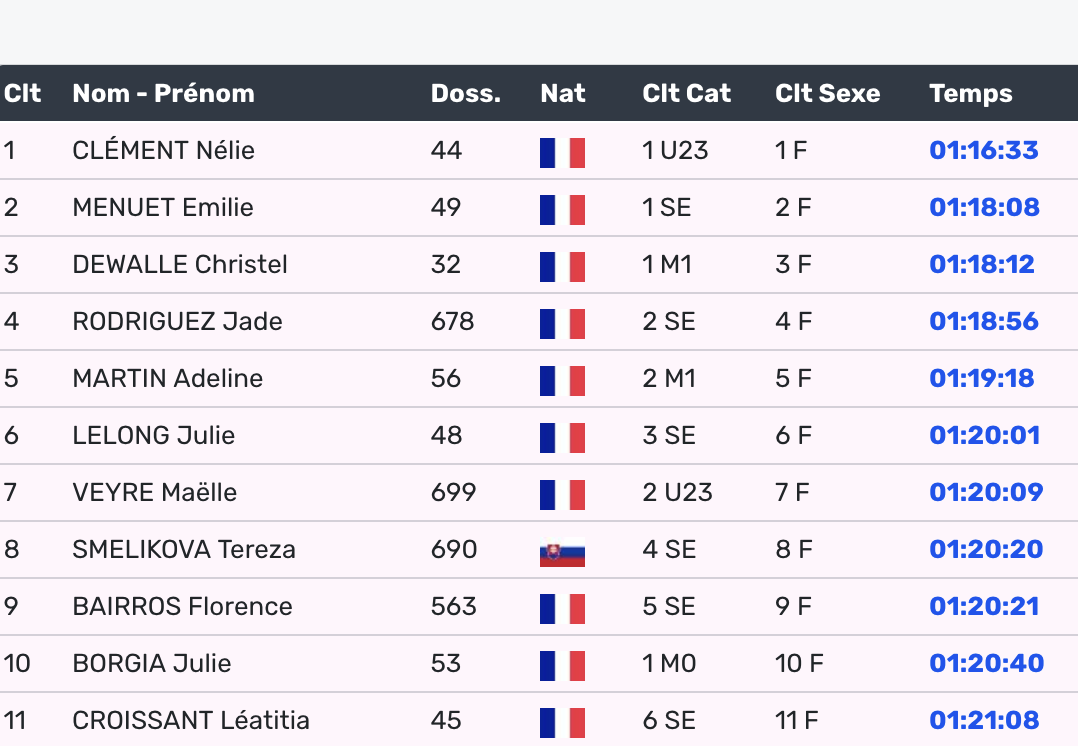Click the name MARTIN Adeline

[168, 379]
